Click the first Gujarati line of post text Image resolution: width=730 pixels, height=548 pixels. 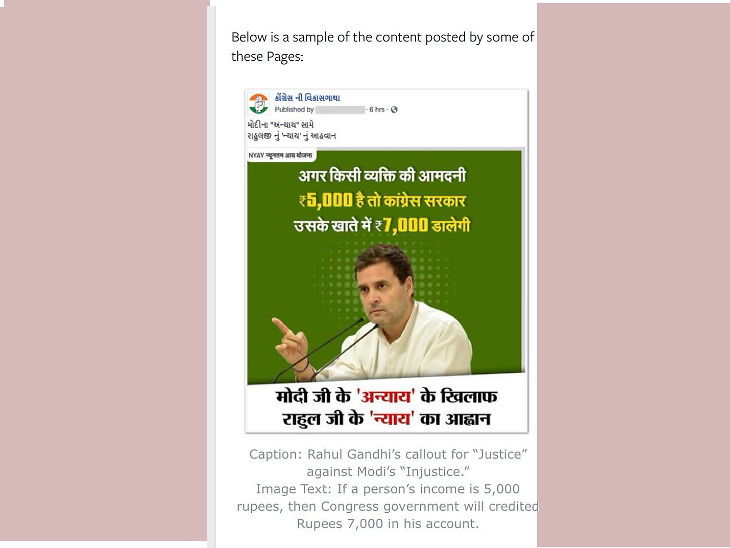click(x=281, y=125)
